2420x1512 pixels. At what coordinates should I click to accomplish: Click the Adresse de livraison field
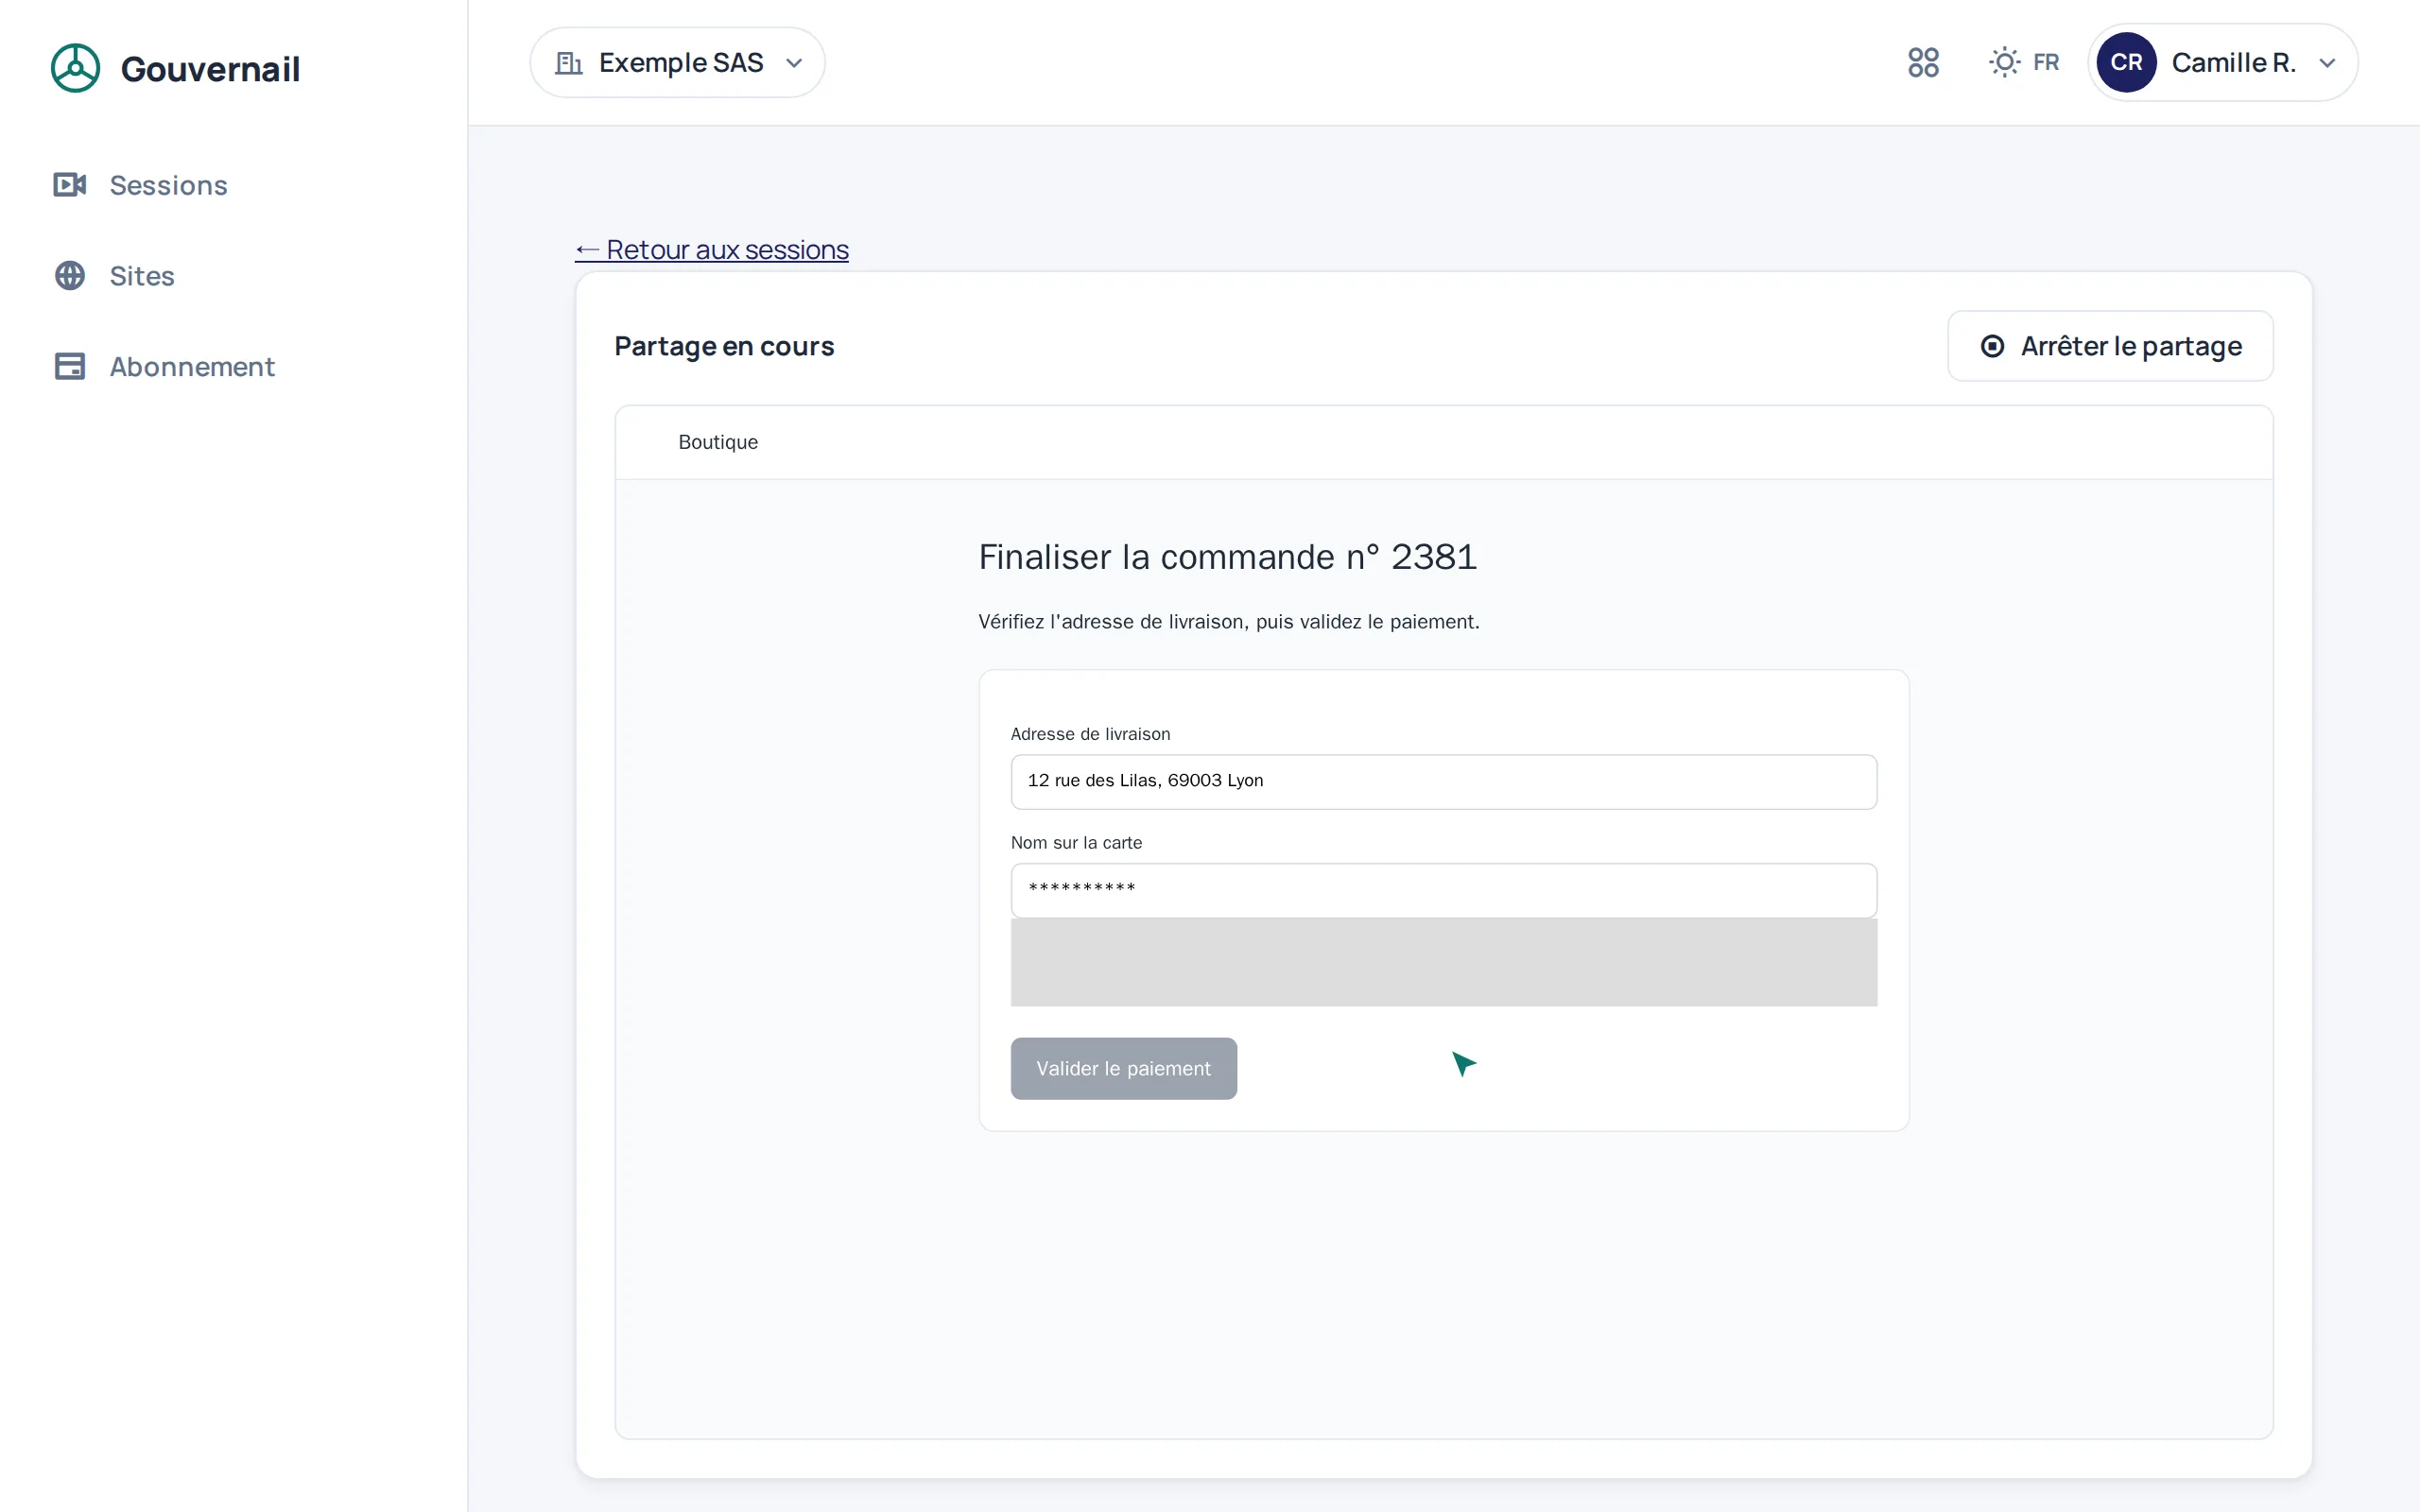point(1443,781)
